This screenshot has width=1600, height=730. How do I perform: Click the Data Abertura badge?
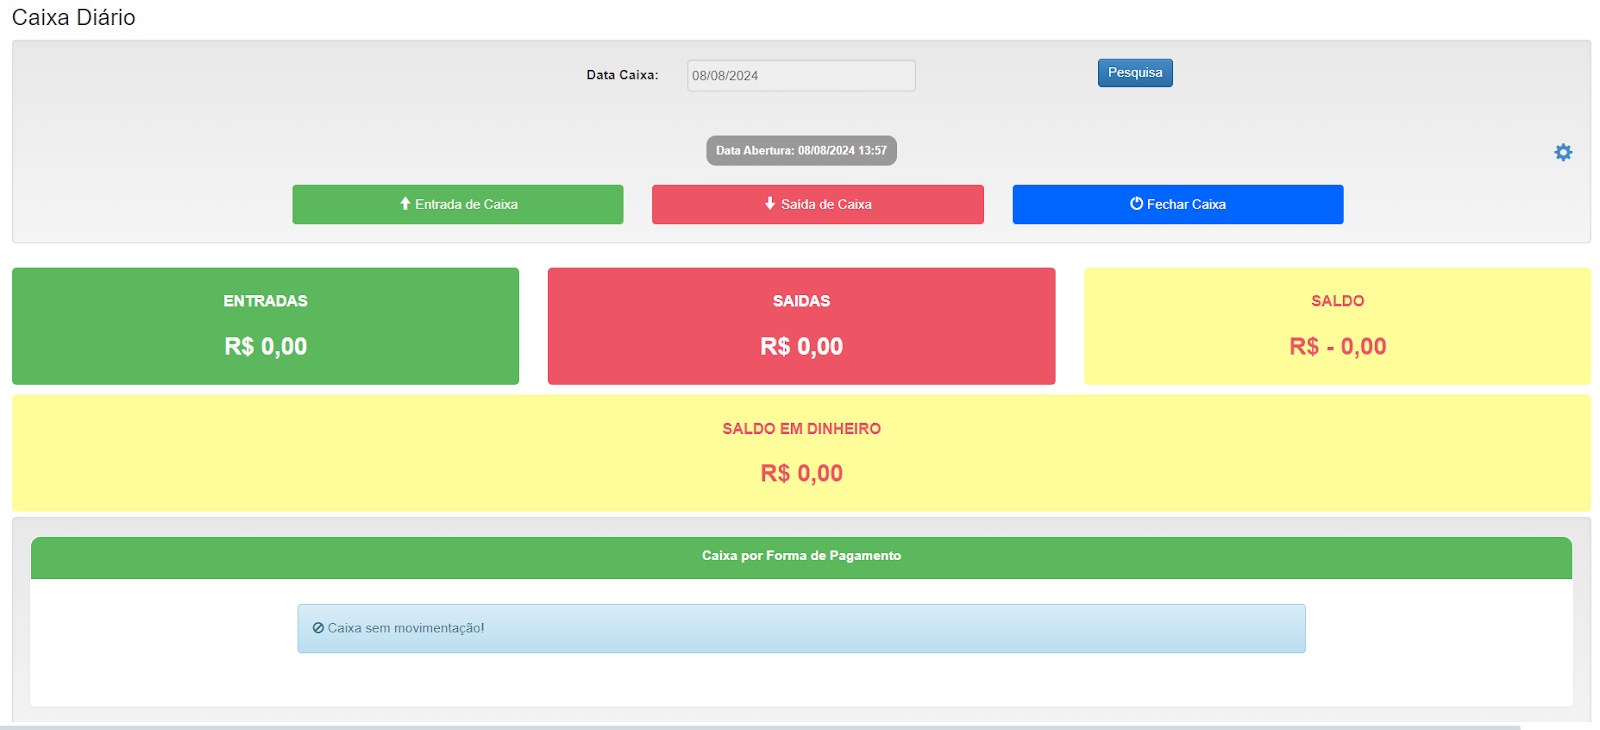click(801, 151)
